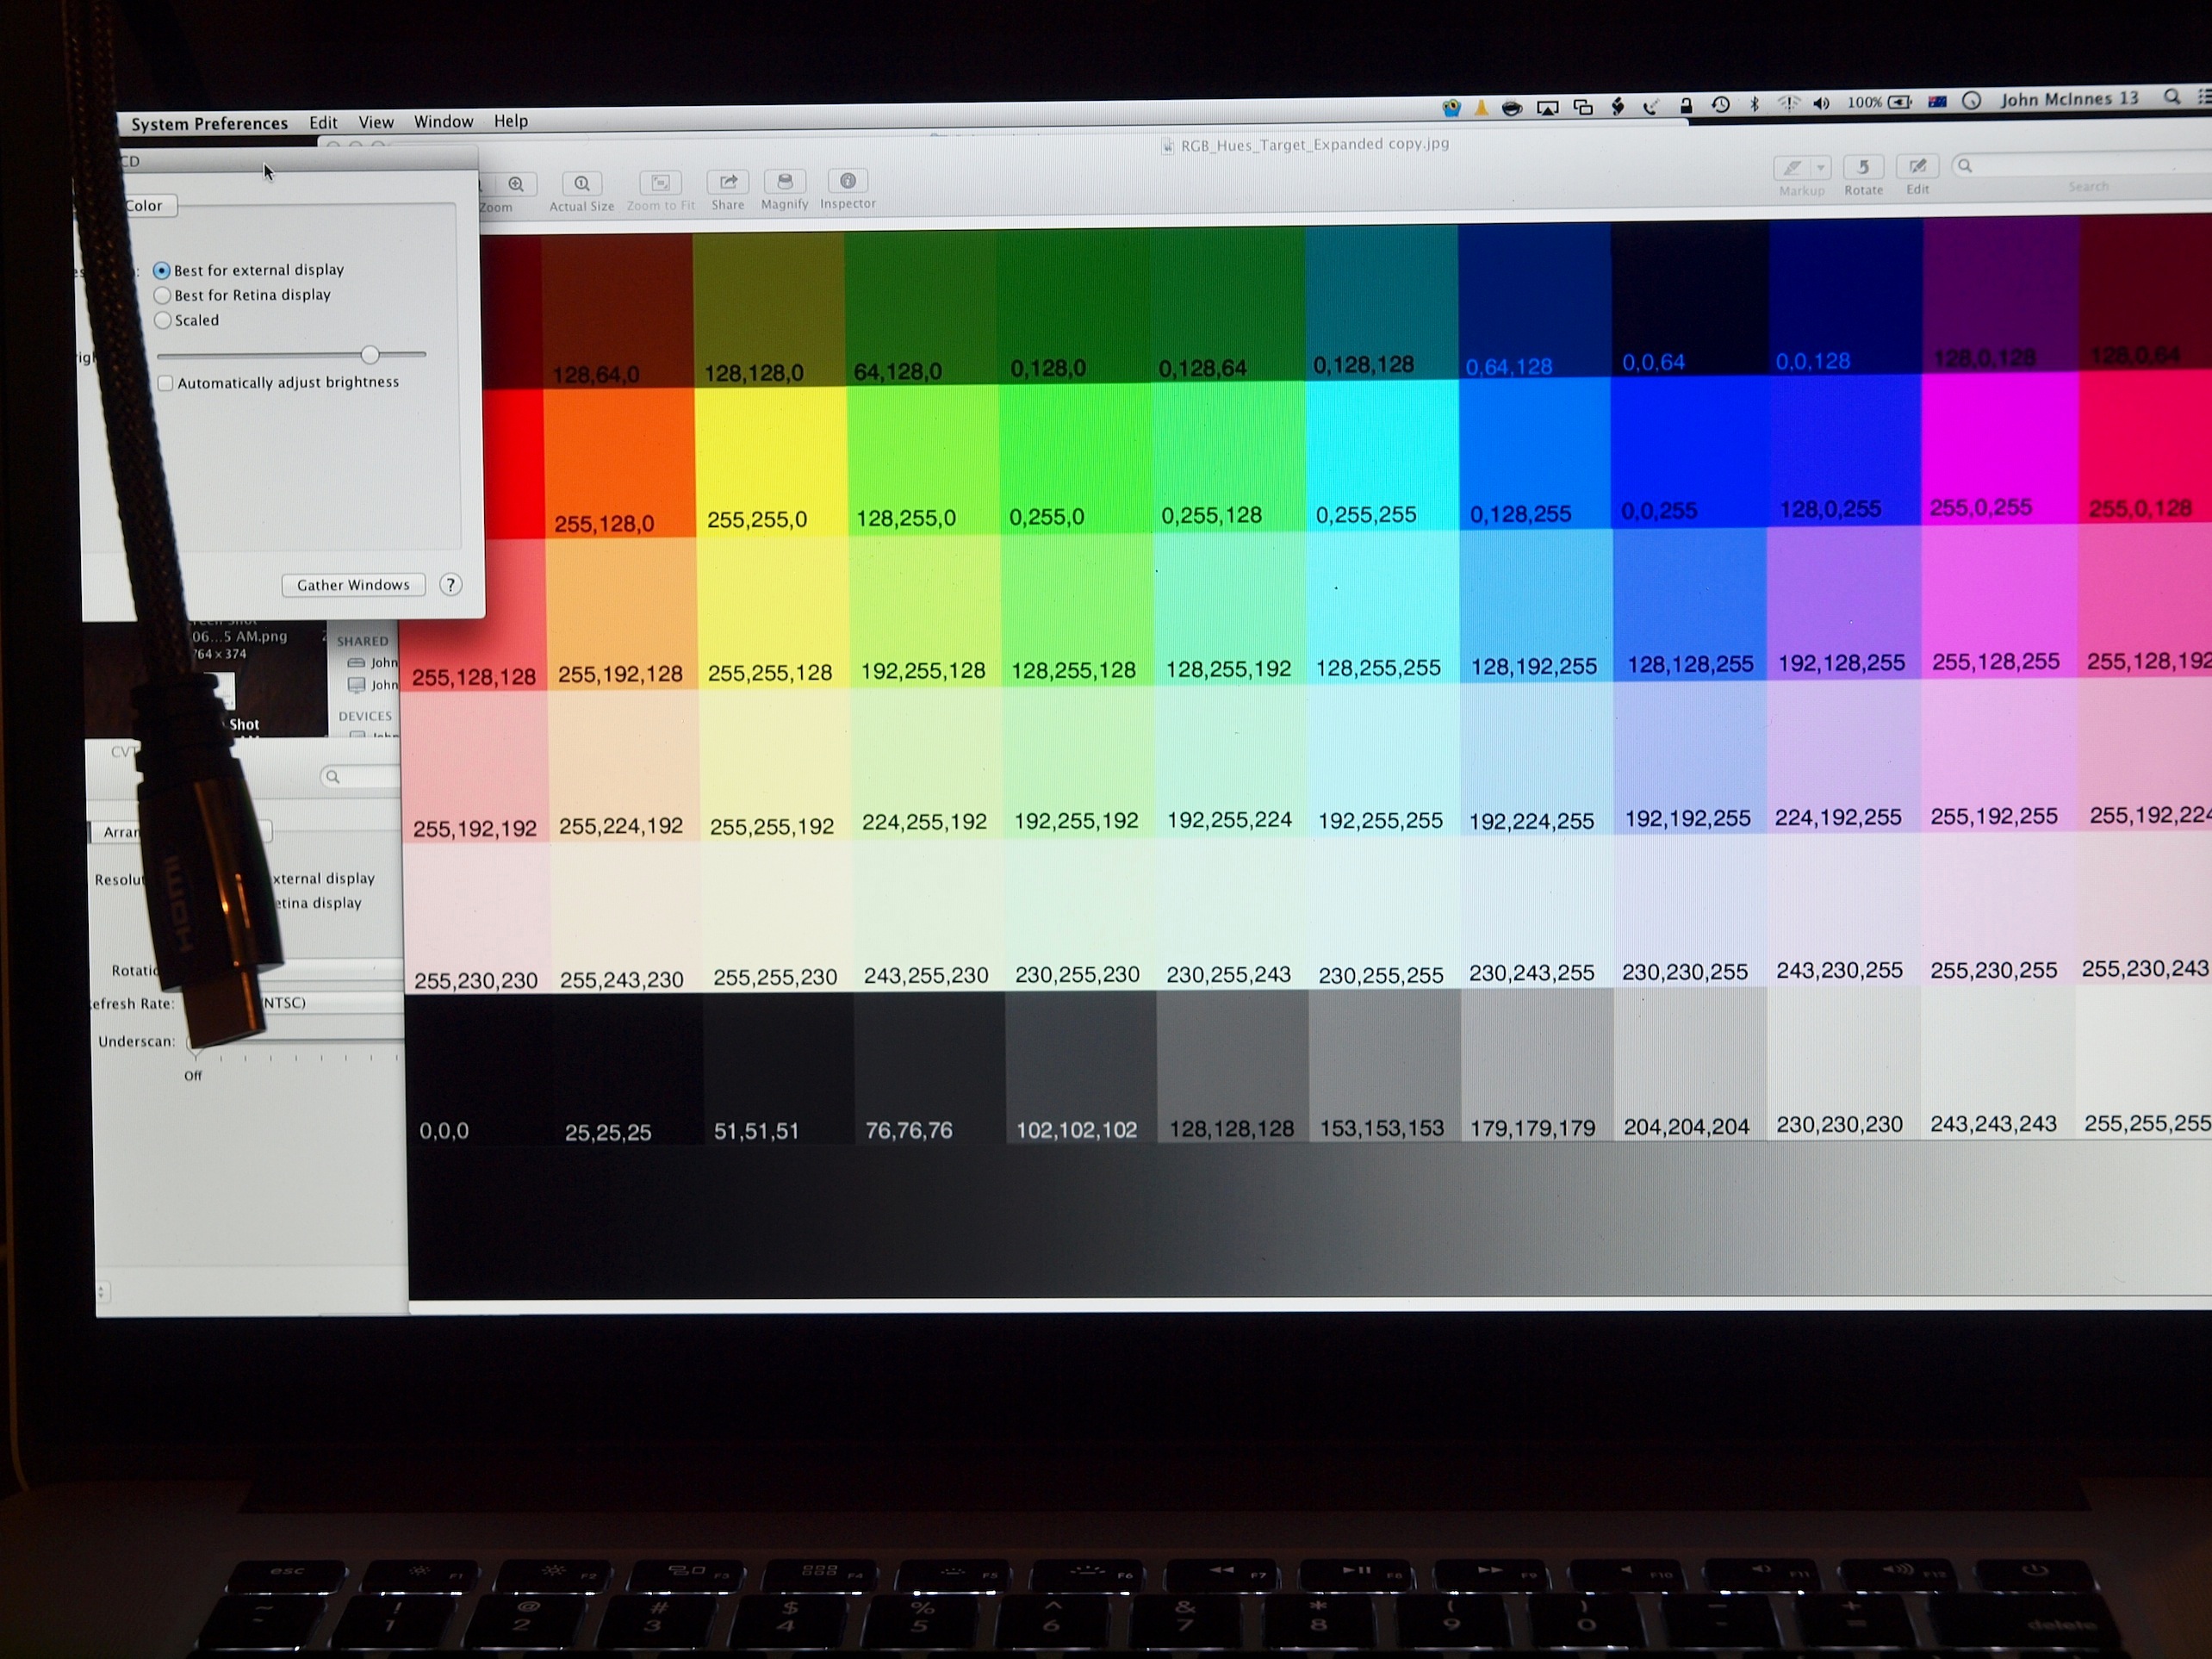The height and width of the screenshot is (1659, 2212).
Task: Click the Rotate toolbar button
Action: click(1863, 168)
